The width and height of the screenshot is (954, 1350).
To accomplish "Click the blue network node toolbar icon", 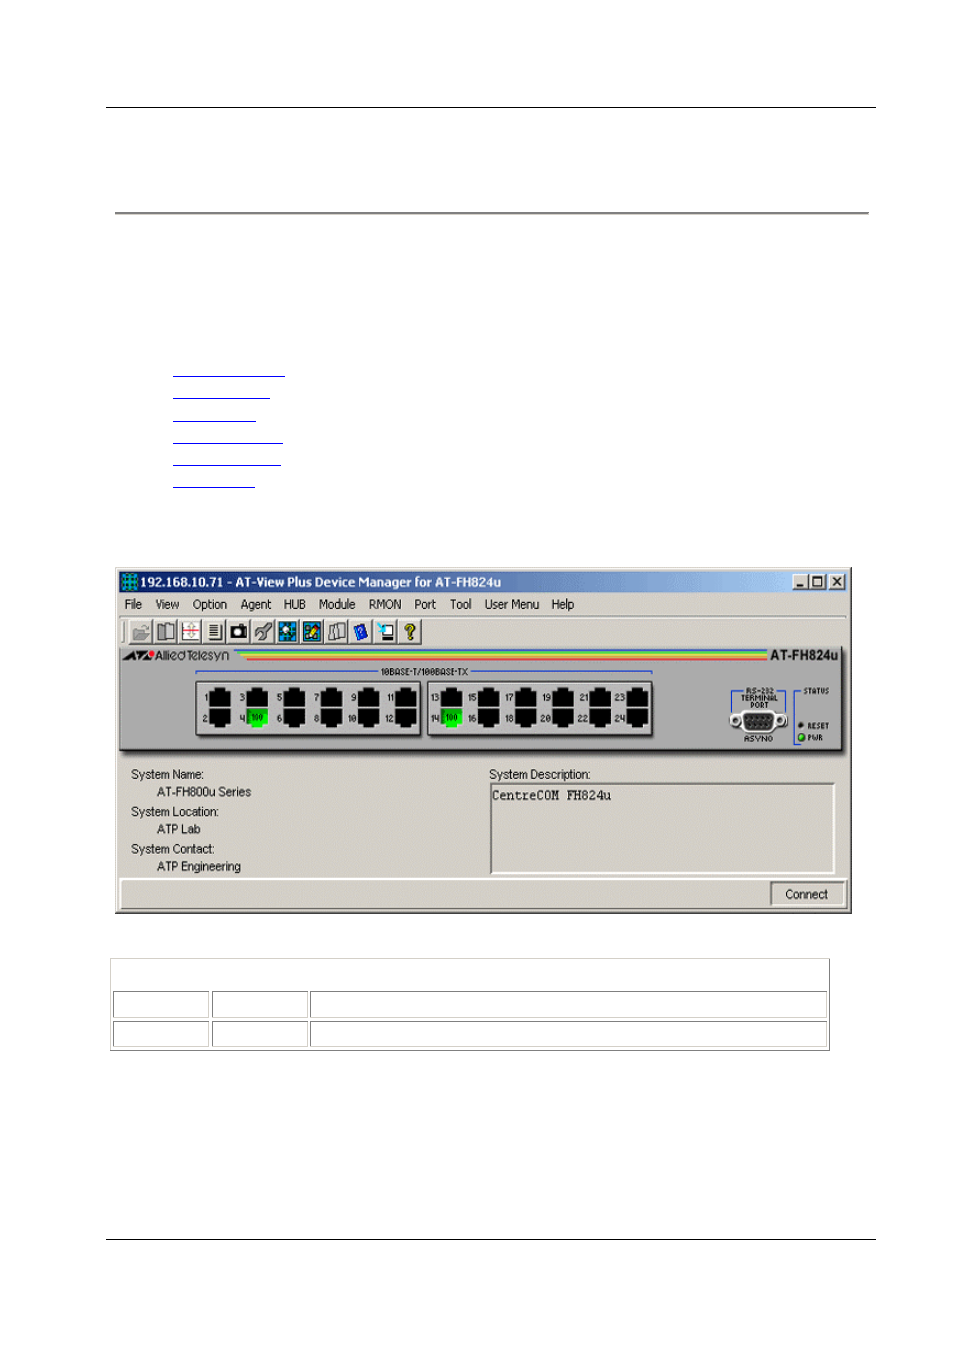I will [x=288, y=632].
